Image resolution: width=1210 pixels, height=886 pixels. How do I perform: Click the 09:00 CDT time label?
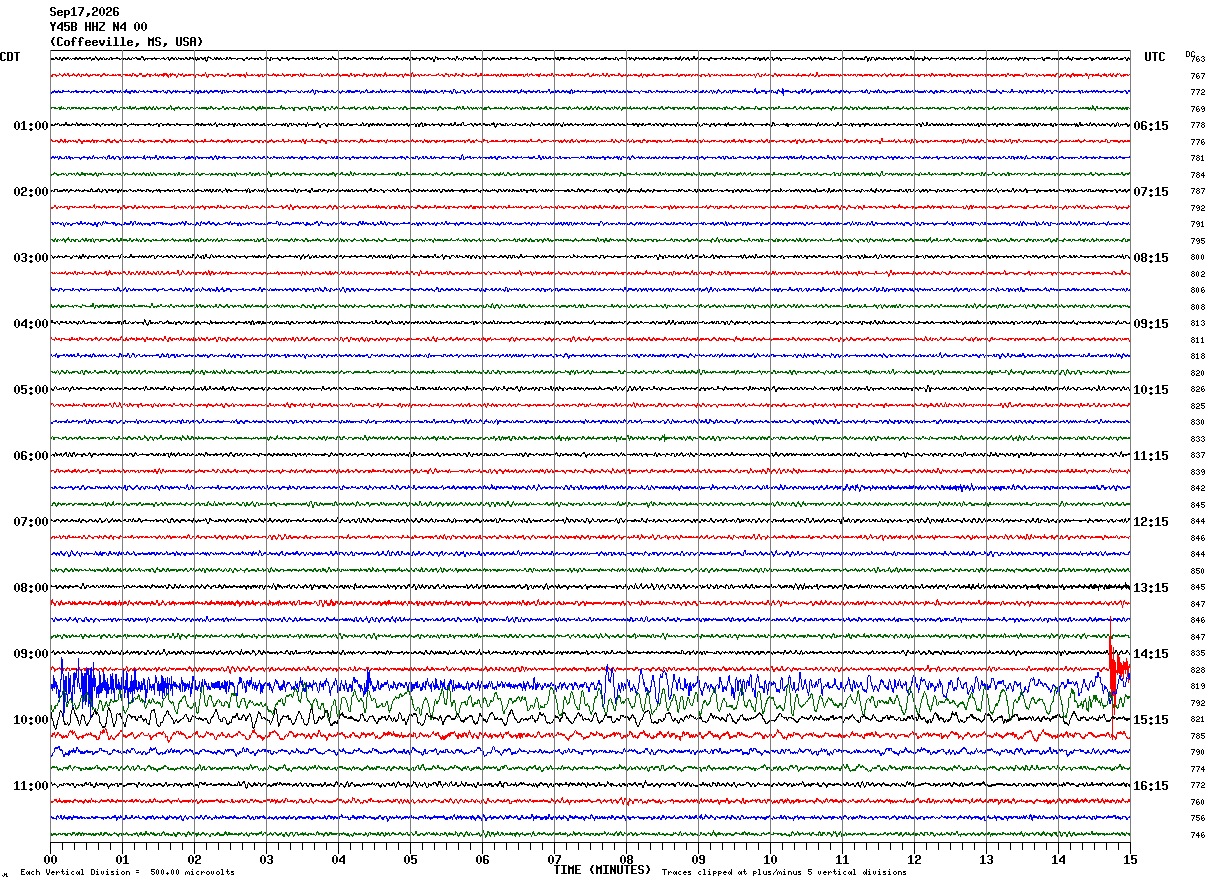[x=31, y=654]
